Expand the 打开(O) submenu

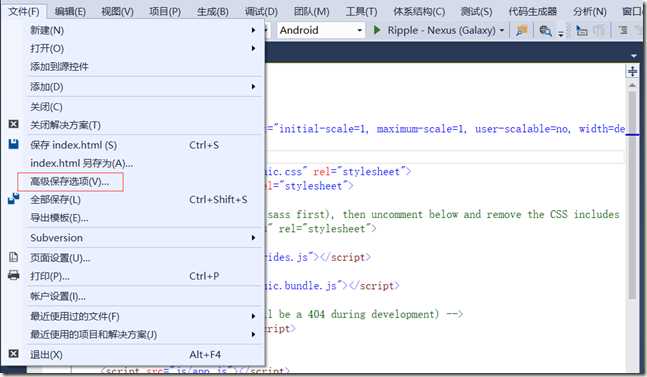click(x=253, y=48)
